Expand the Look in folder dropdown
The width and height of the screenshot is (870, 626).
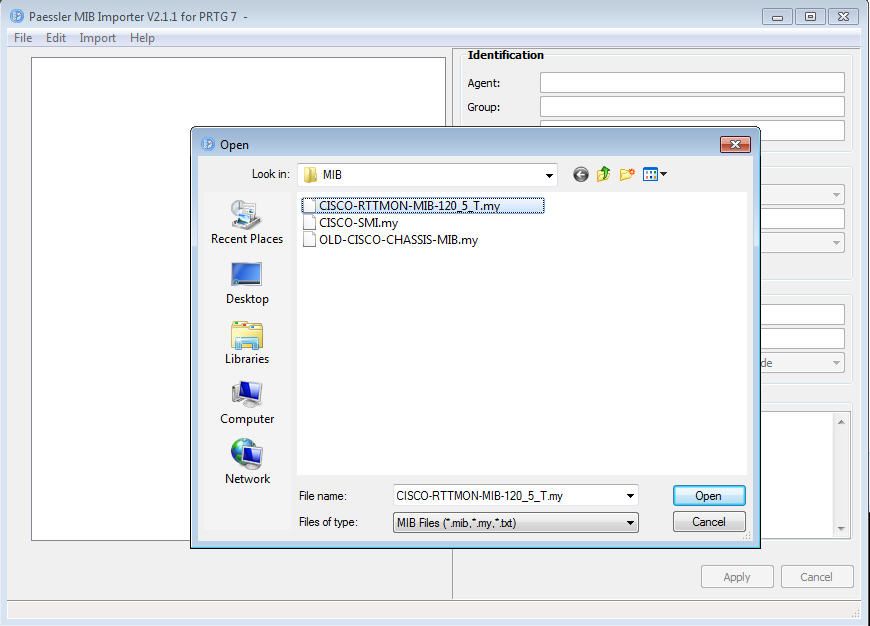[x=549, y=175]
